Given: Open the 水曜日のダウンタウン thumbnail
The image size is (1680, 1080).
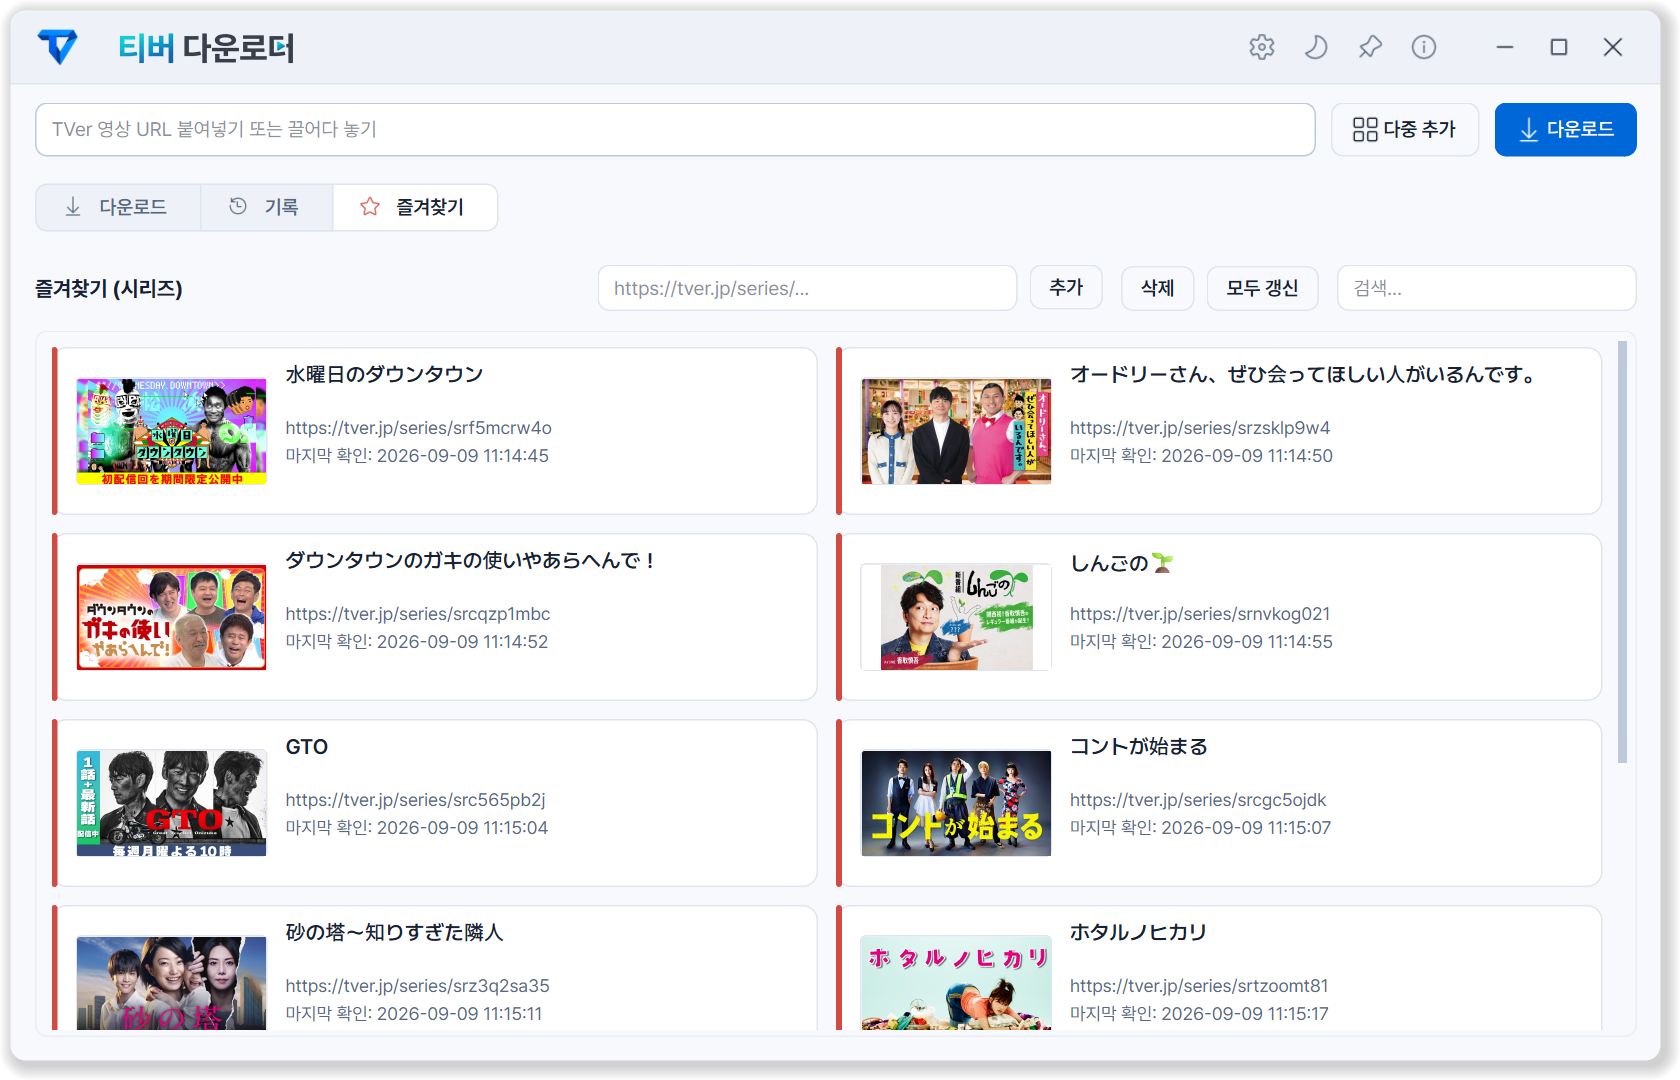Looking at the screenshot, I should (172, 431).
